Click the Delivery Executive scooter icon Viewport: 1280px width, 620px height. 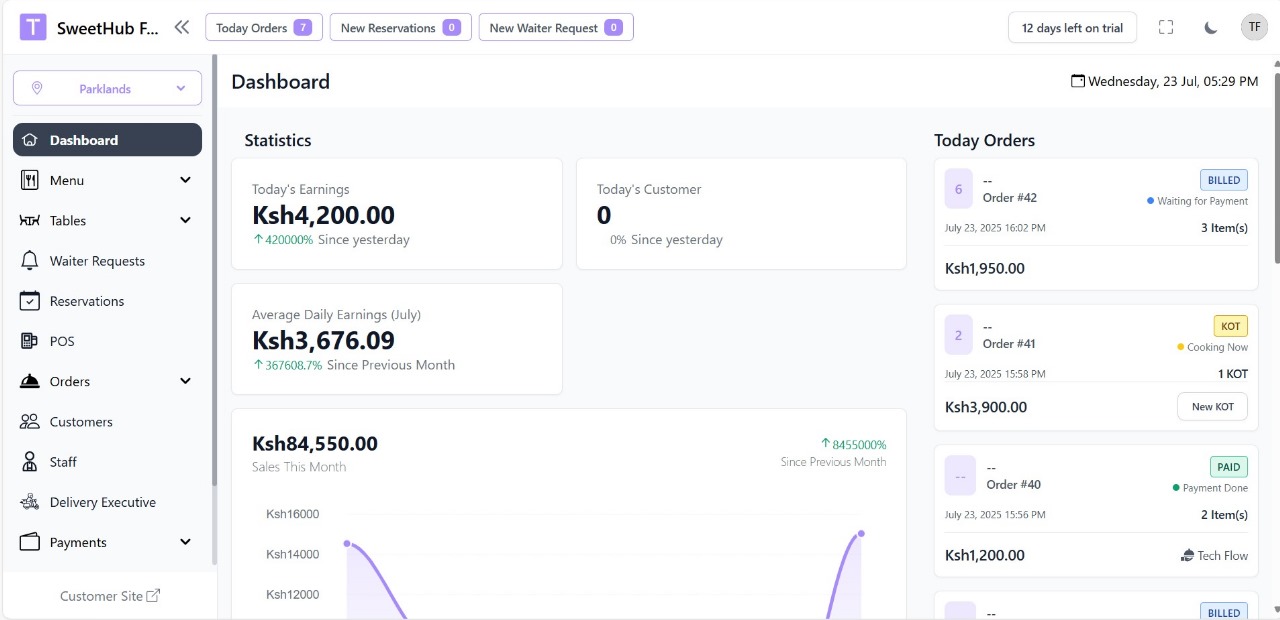tap(30, 502)
